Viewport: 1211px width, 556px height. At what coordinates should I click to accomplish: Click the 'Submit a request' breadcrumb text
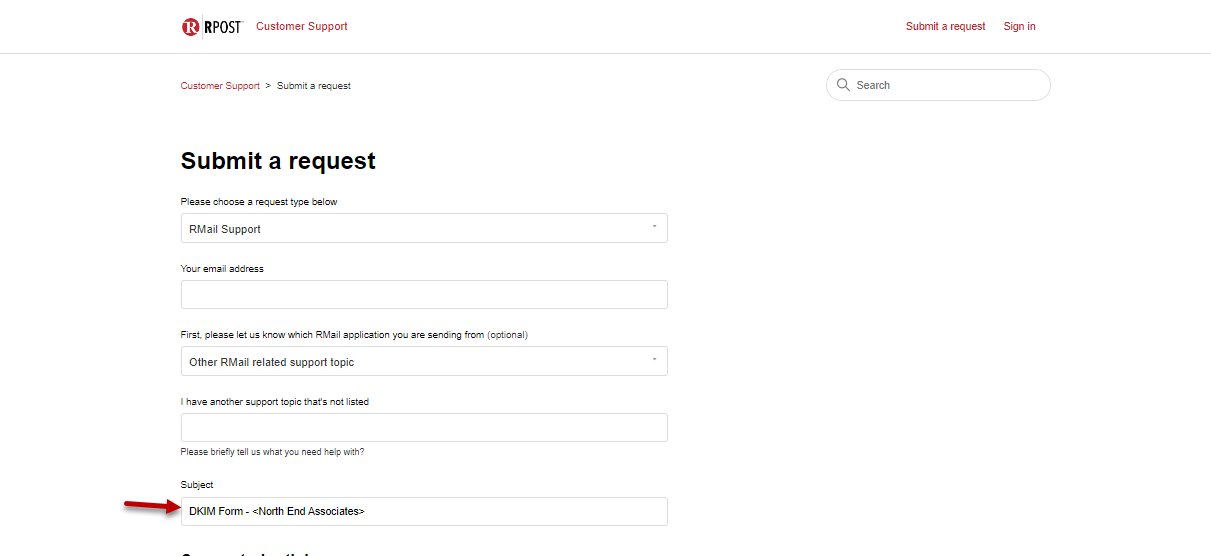click(x=314, y=86)
